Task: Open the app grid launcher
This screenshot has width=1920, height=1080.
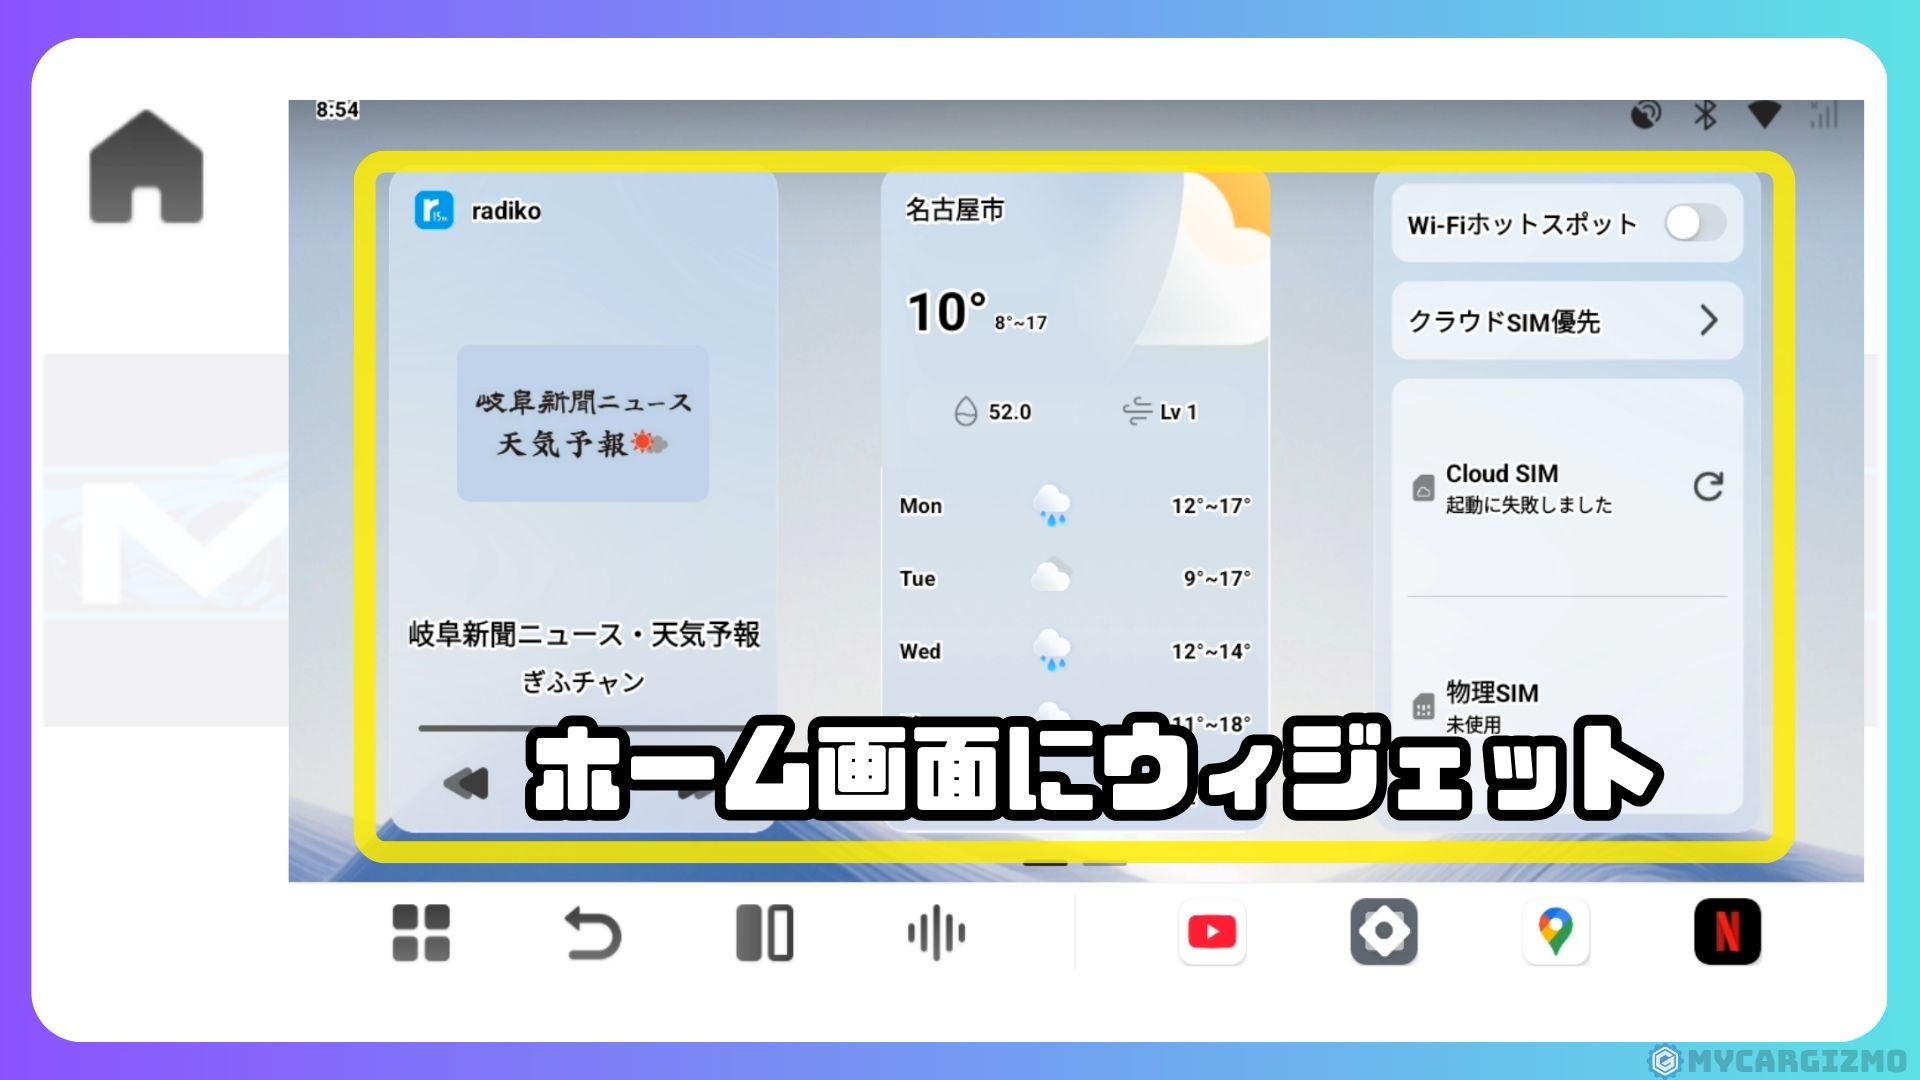Action: [421, 933]
